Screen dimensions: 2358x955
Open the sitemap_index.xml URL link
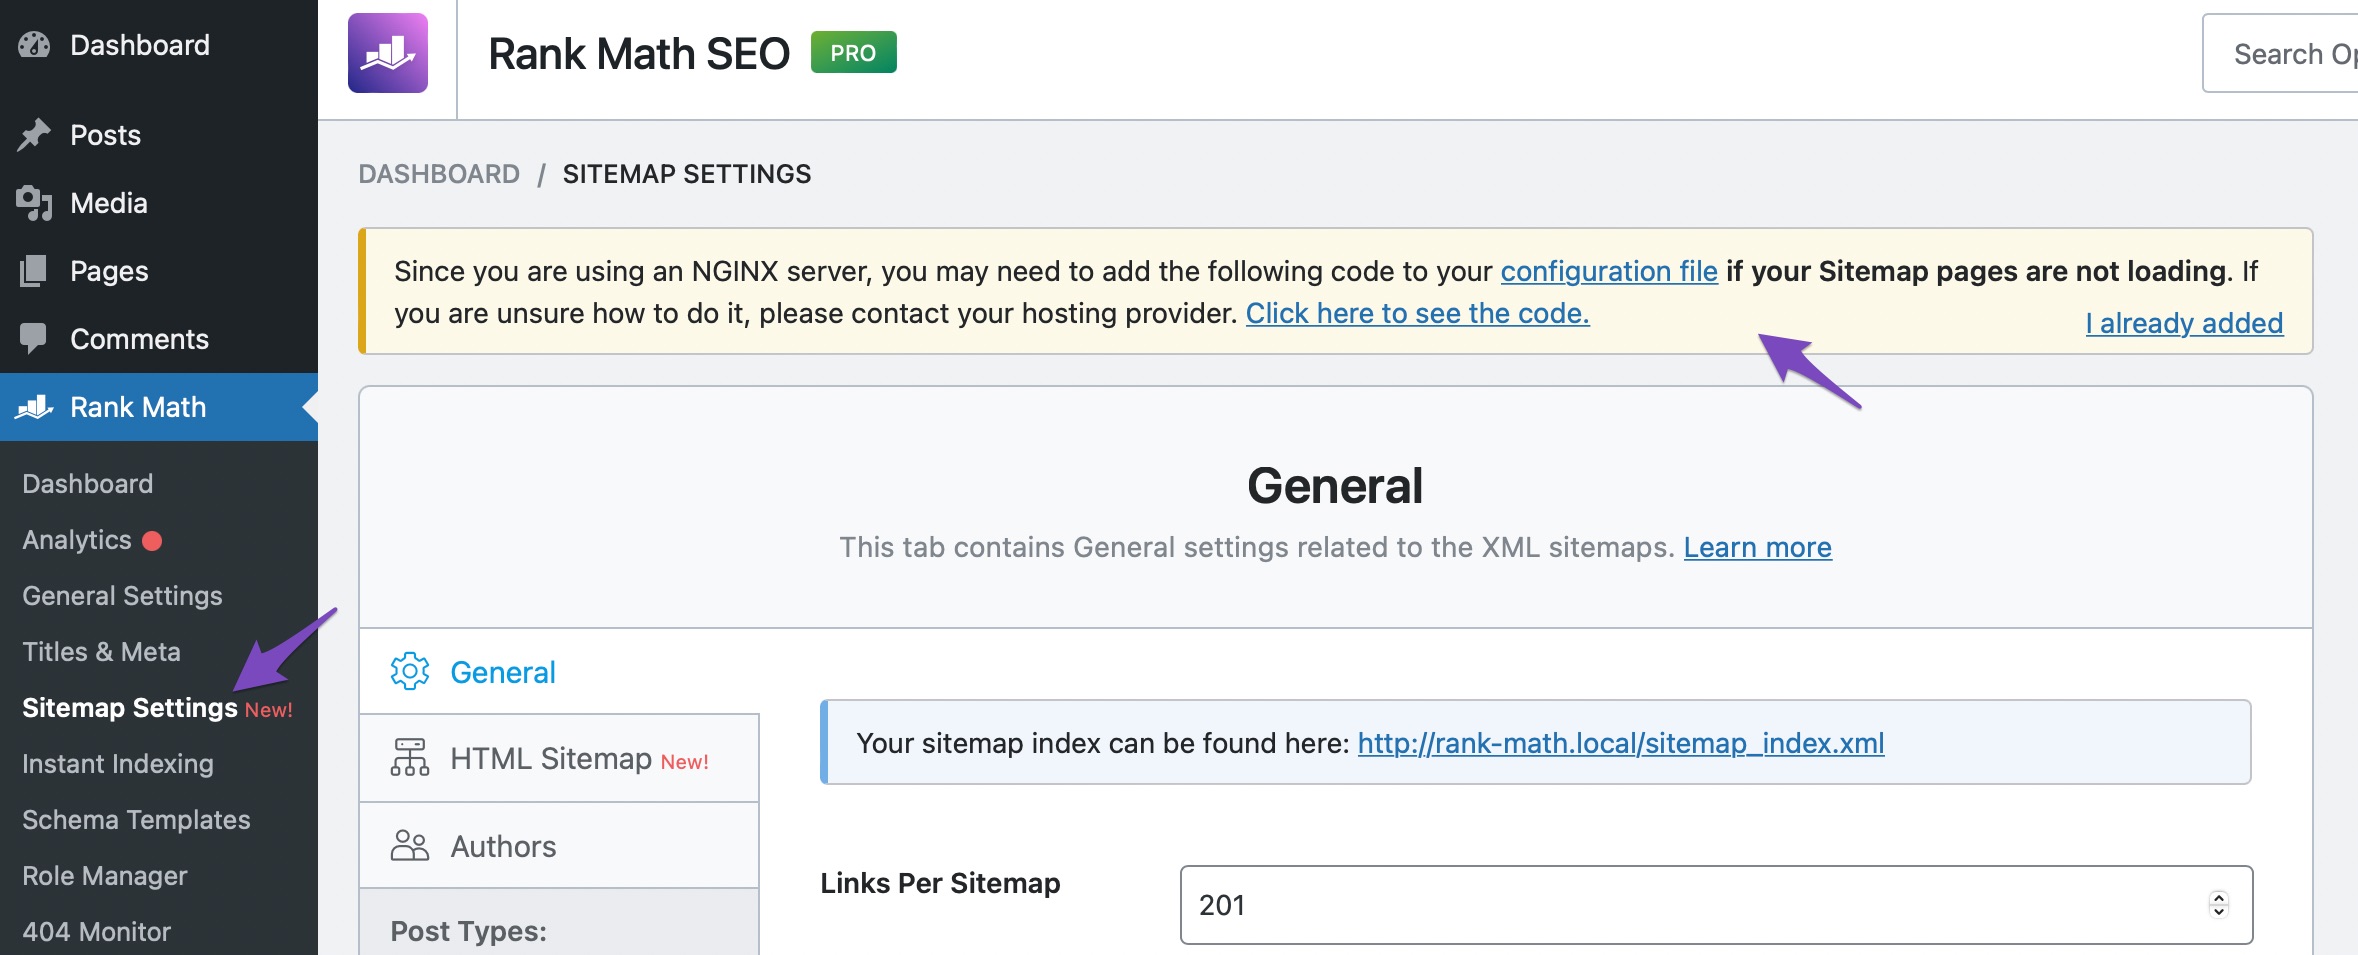click(1620, 743)
